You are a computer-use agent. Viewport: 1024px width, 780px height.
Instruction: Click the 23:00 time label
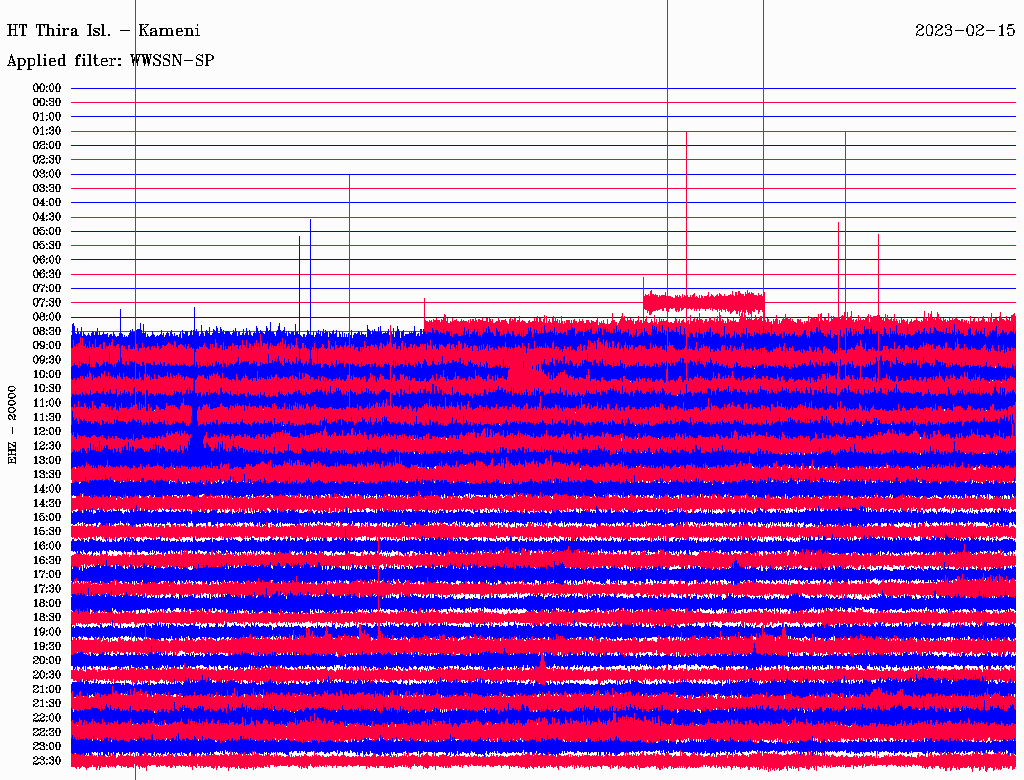point(47,747)
